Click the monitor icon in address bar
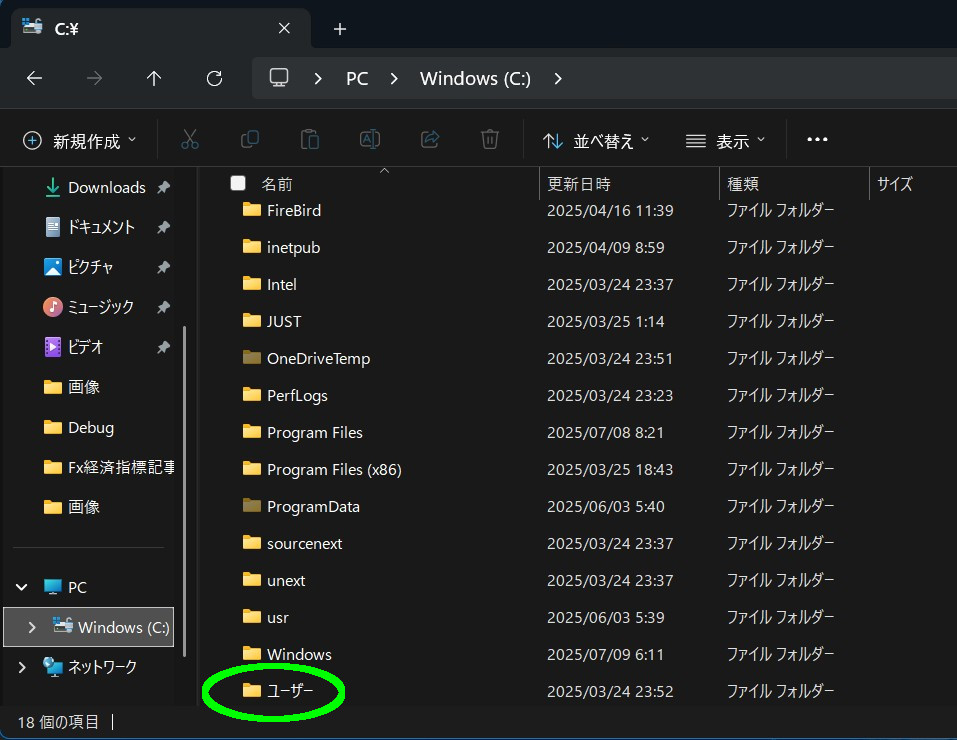 pos(279,78)
